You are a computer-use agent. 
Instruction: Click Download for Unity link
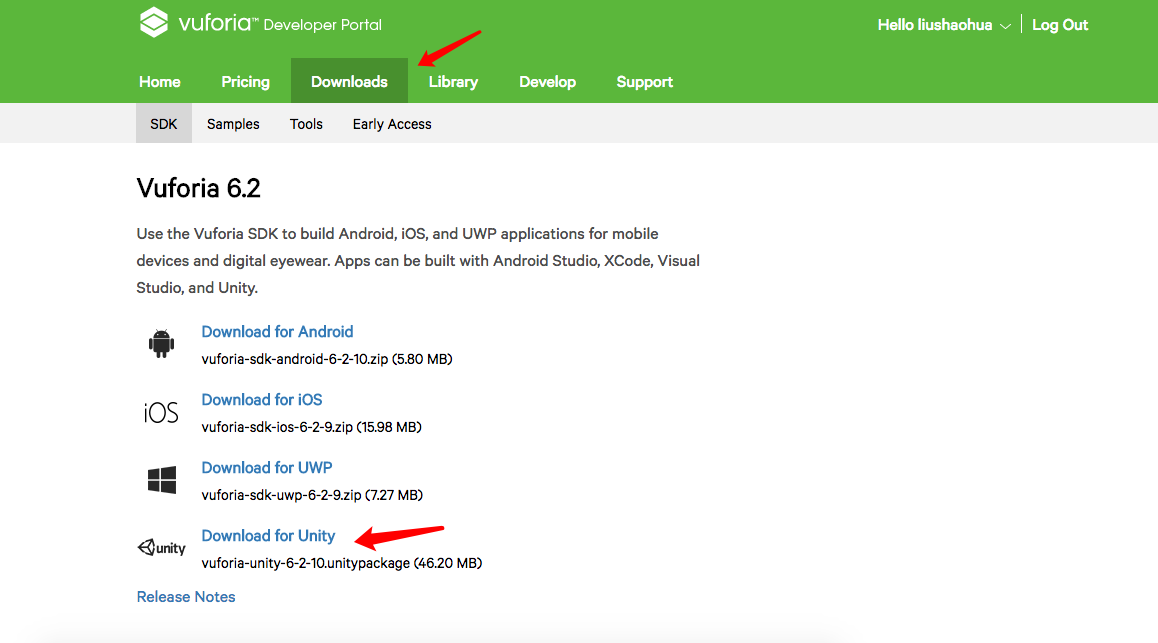tap(268, 535)
